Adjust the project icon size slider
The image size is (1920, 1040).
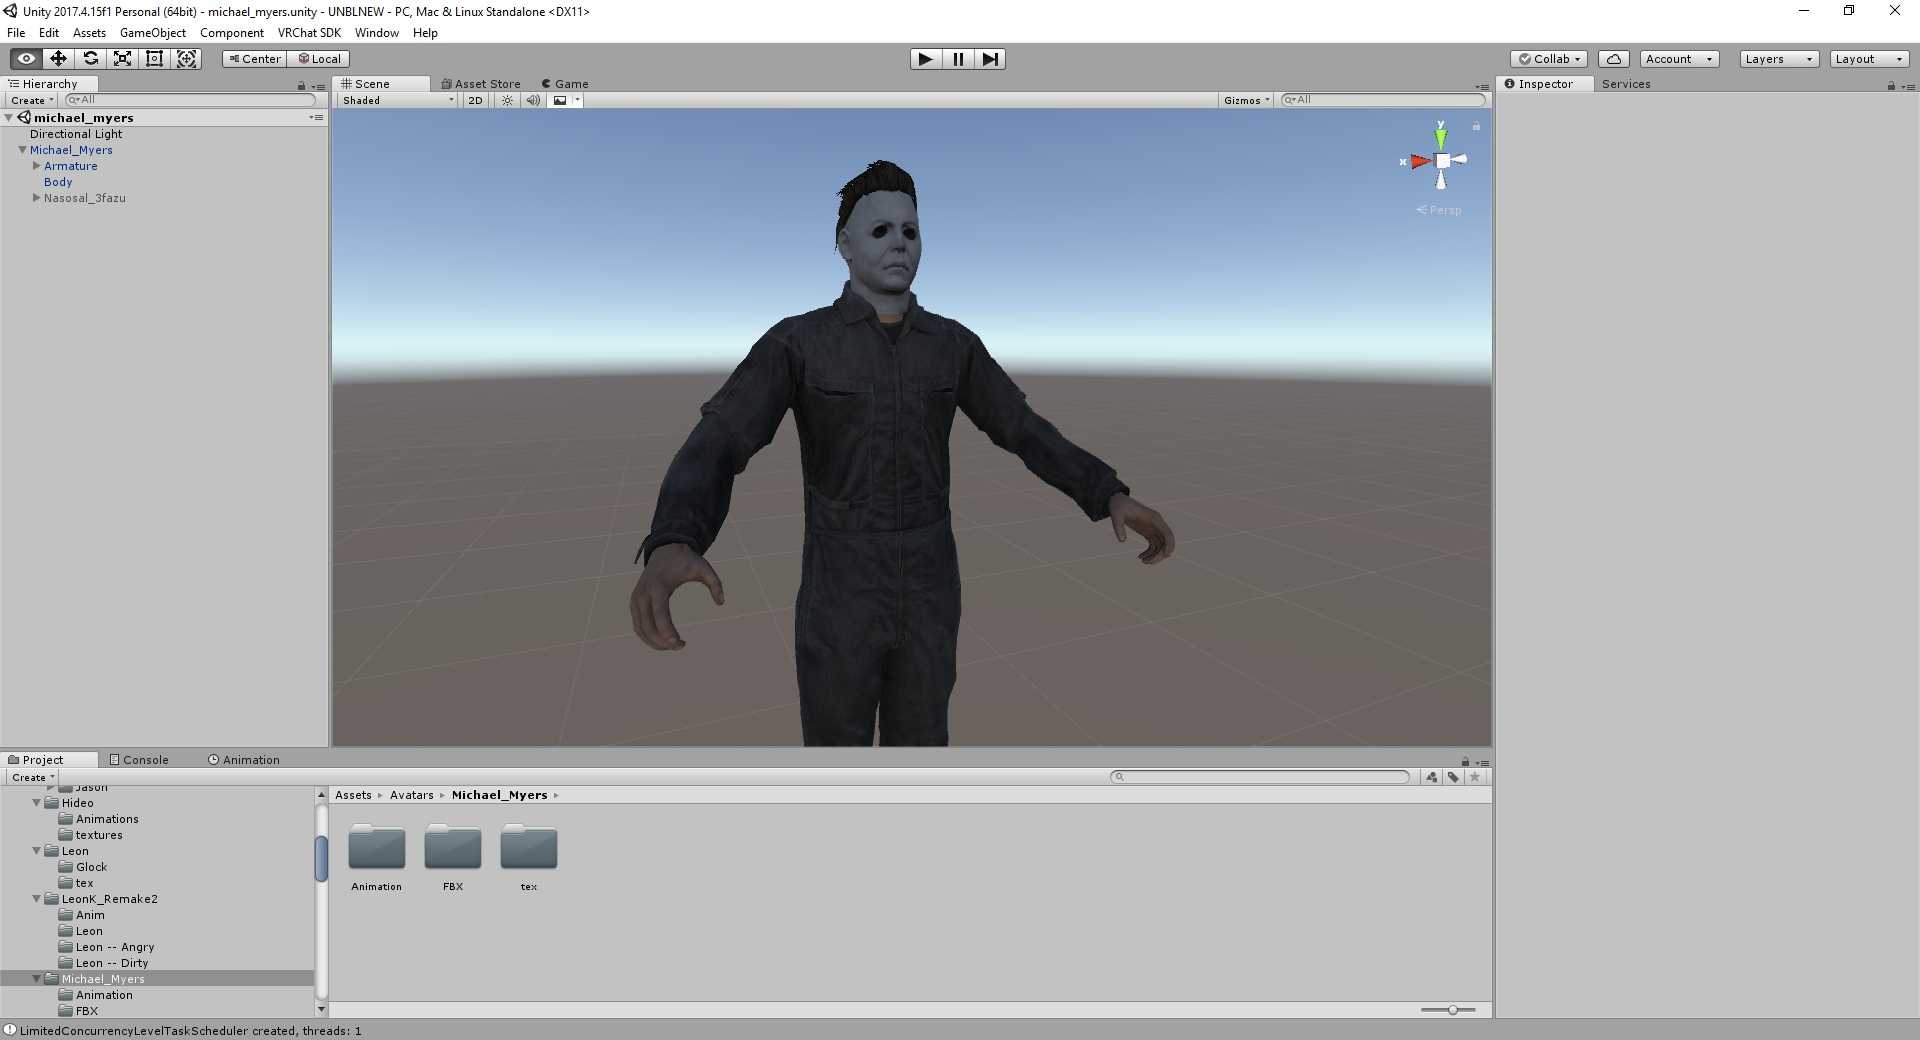click(x=1452, y=1010)
